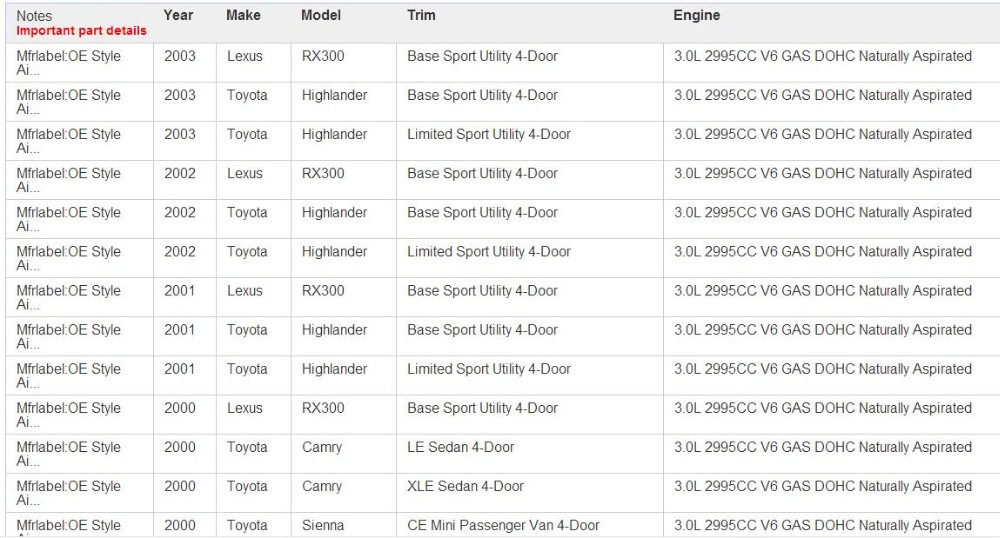Click Lexus in the 2000 RX300 row
The width and height of the screenshot is (1000, 538).
pos(244,408)
